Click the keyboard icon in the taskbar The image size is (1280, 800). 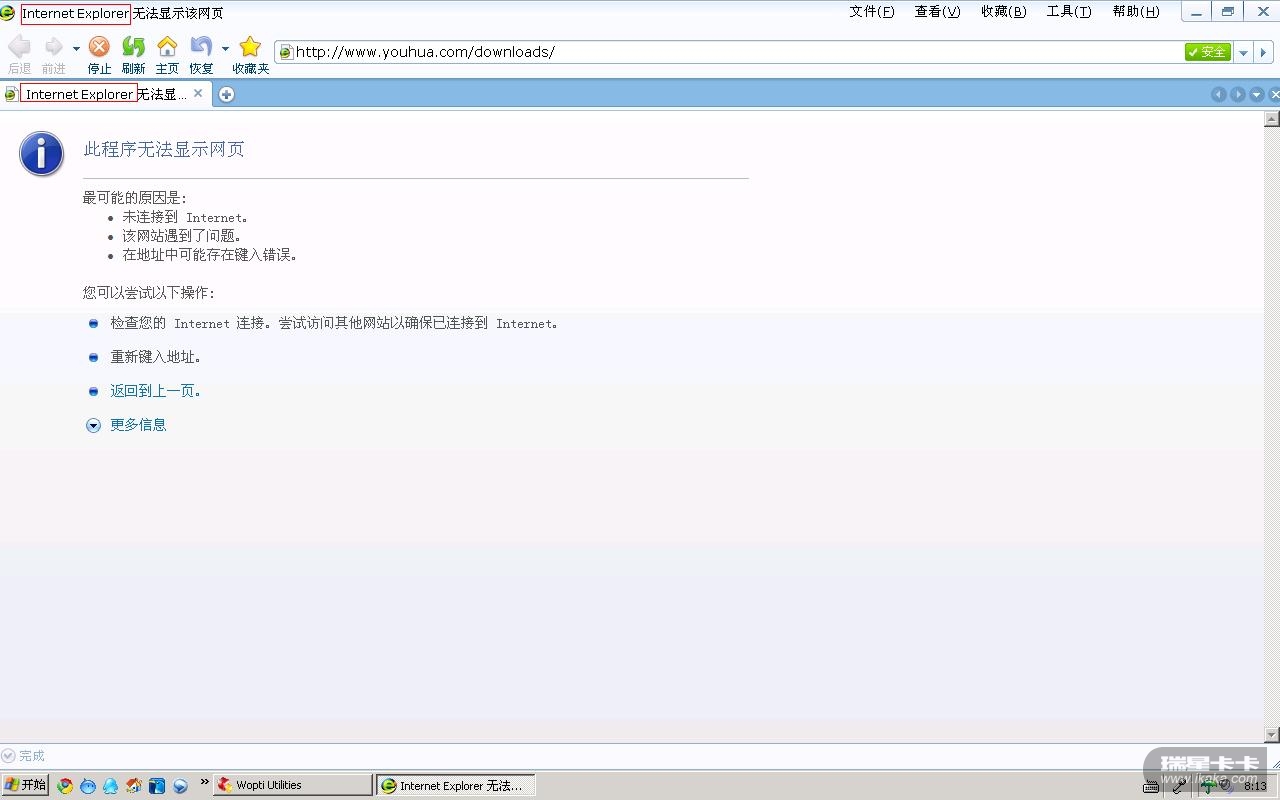coord(1151,786)
